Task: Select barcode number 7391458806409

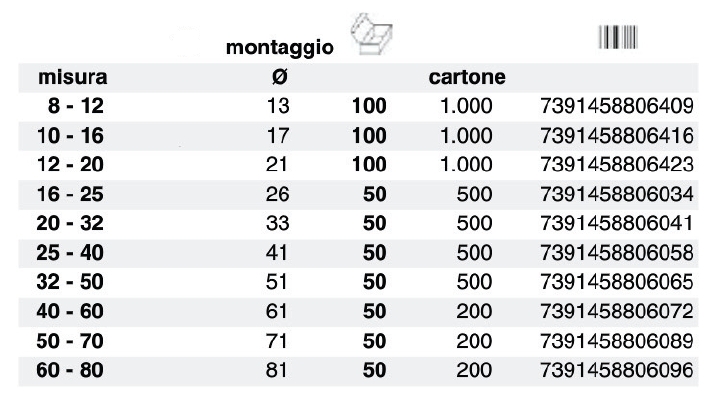Action: pyautogui.click(x=616, y=106)
